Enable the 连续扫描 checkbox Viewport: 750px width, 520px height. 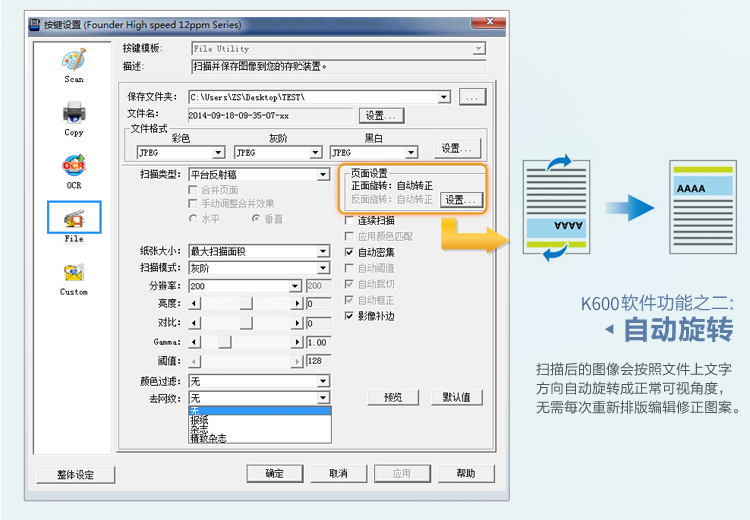click(x=349, y=220)
